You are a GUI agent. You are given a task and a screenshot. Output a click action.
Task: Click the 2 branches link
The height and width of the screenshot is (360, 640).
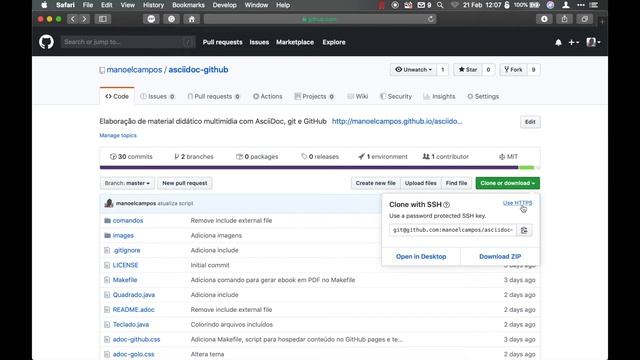(x=193, y=157)
